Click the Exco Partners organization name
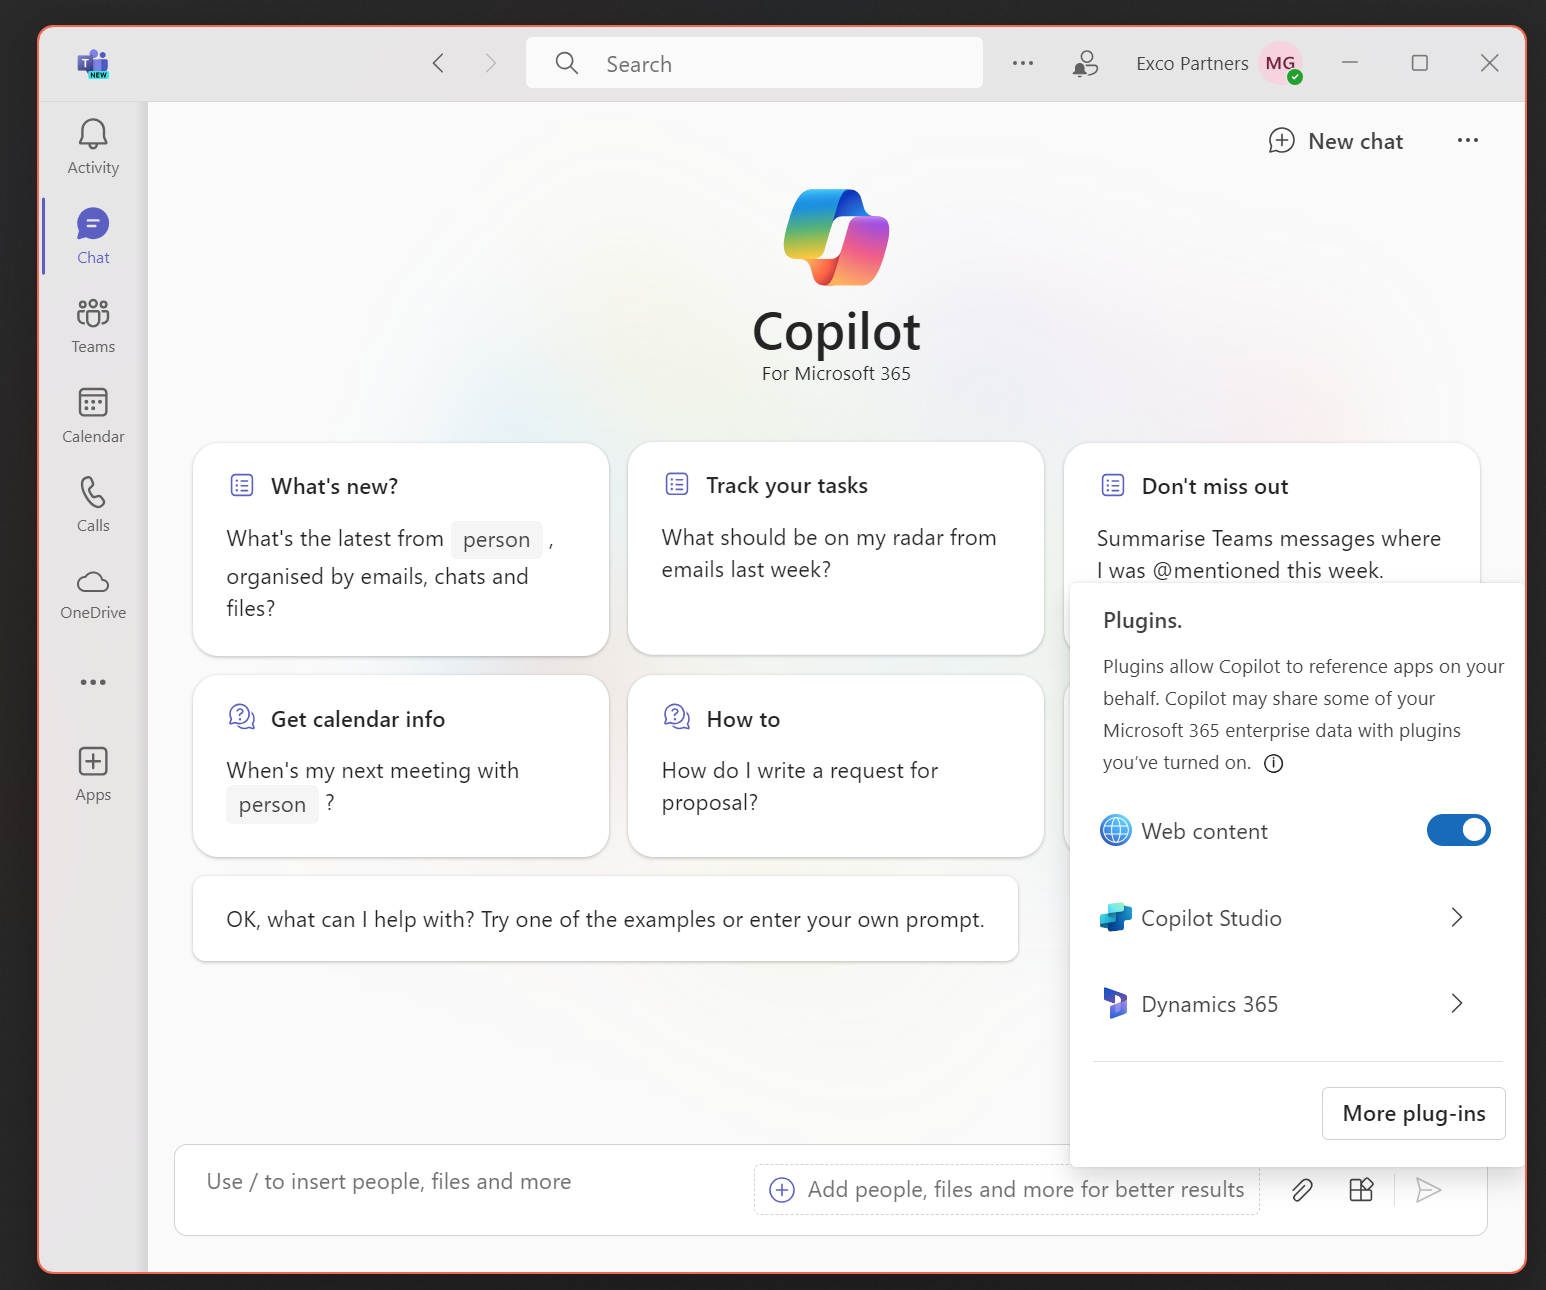 point(1192,64)
